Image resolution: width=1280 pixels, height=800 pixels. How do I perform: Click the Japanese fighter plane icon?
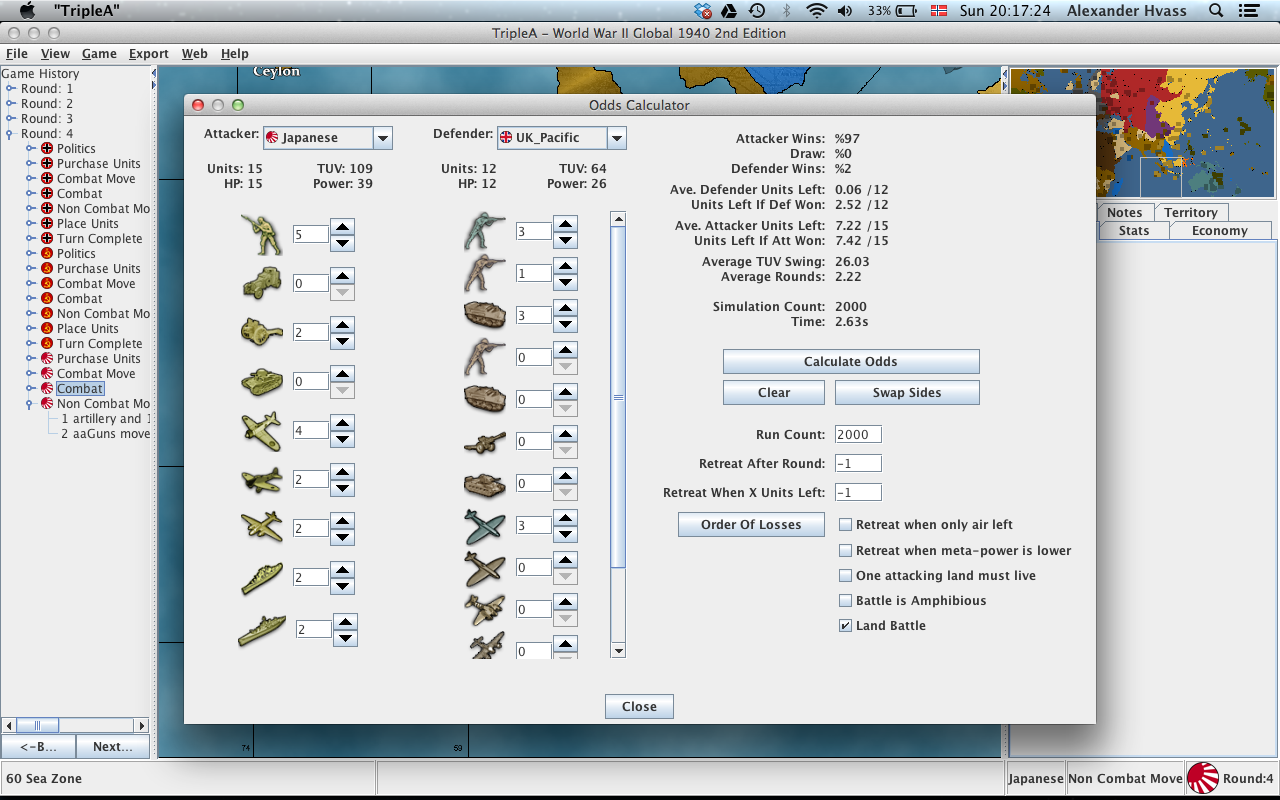coord(262,430)
